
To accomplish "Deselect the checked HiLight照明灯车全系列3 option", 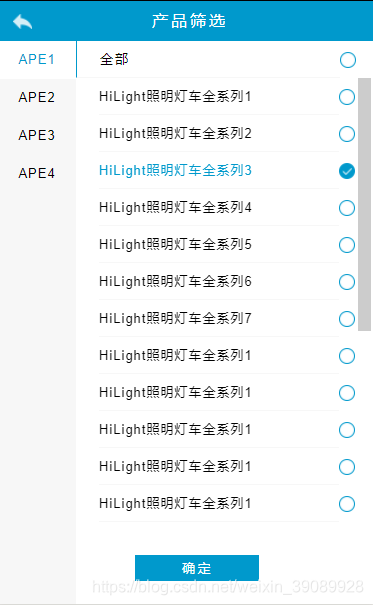I will click(x=347, y=171).
